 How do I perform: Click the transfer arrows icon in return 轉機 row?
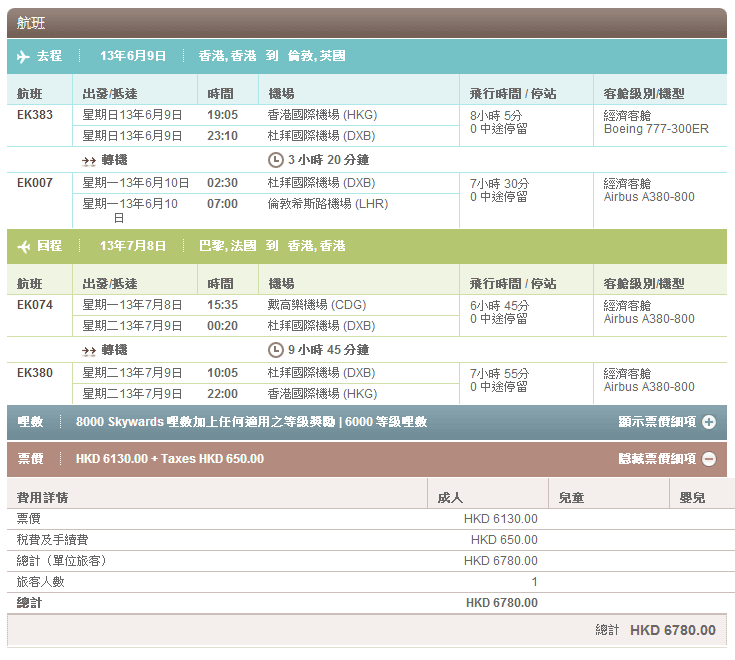[x=89, y=350]
